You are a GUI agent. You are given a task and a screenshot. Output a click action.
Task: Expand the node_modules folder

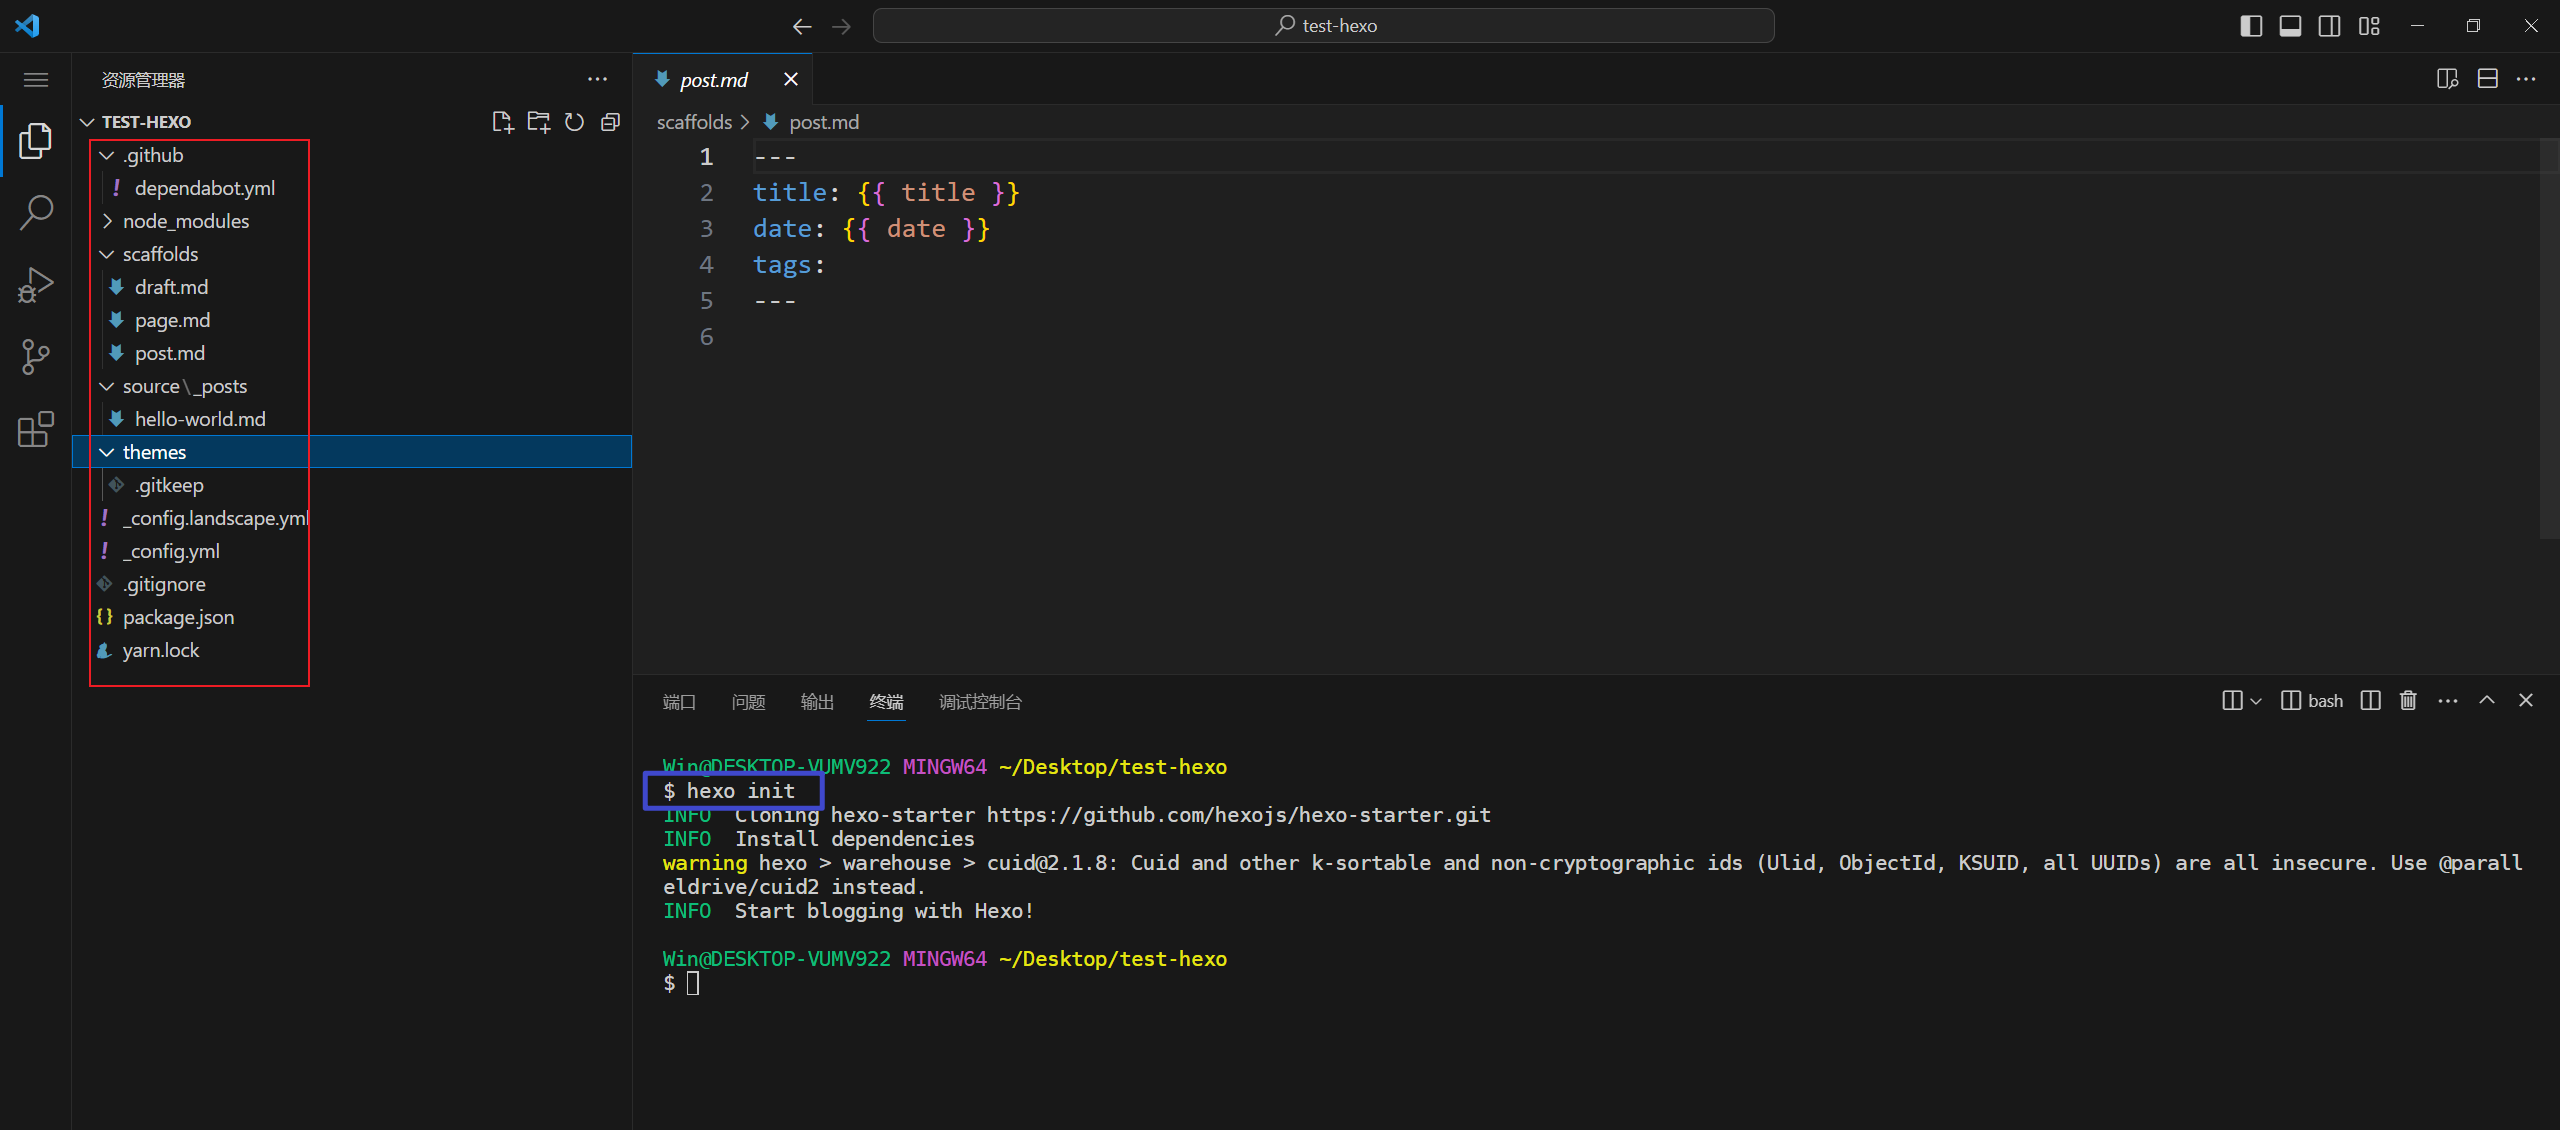185,221
